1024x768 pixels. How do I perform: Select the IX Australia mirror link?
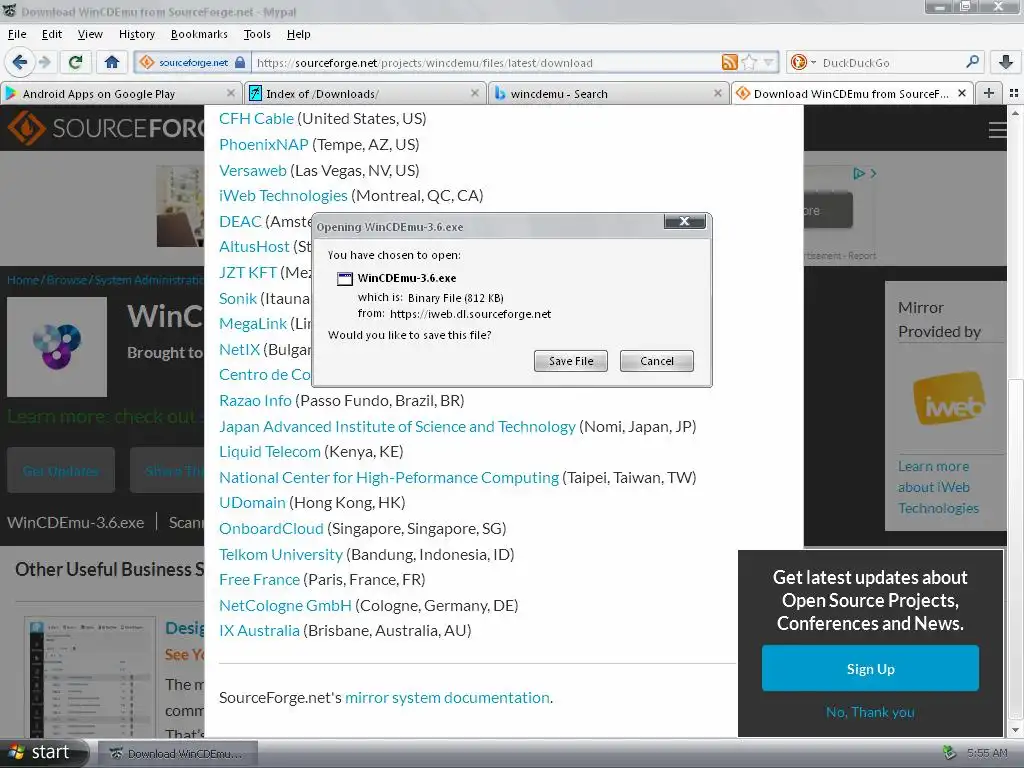tap(259, 631)
